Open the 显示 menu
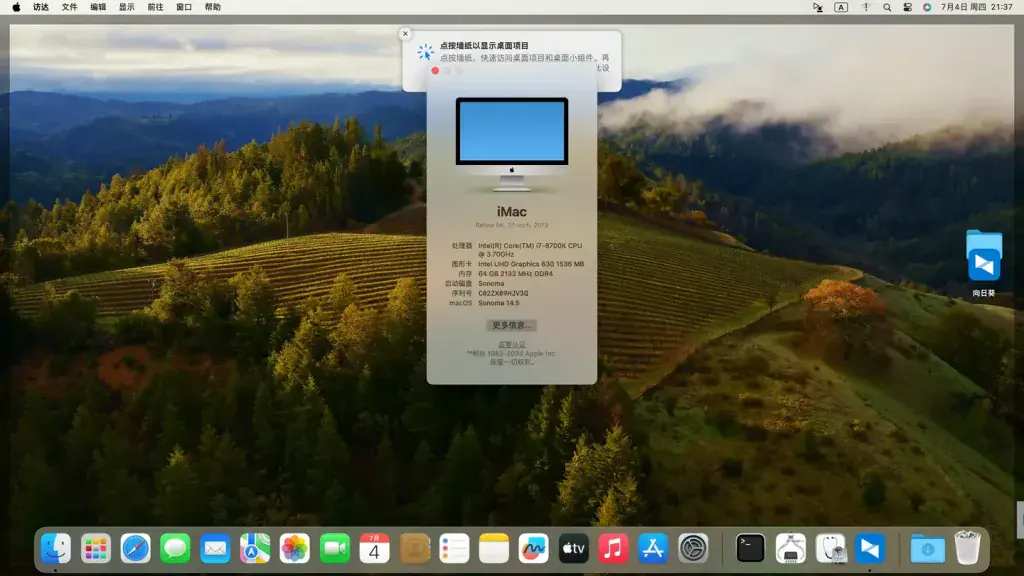Screen dimensions: 1024x576 click(x=127, y=7)
